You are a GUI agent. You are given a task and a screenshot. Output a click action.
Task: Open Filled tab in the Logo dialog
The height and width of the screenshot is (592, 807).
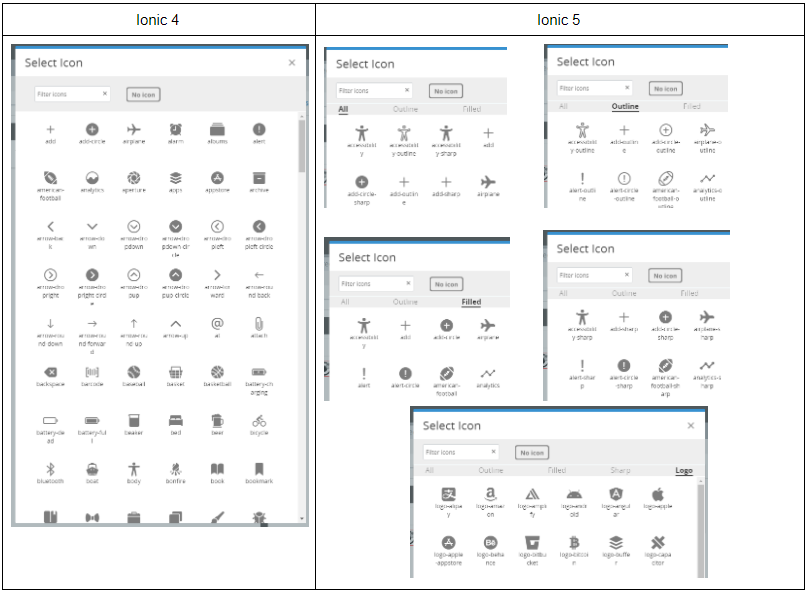coord(557,470)
